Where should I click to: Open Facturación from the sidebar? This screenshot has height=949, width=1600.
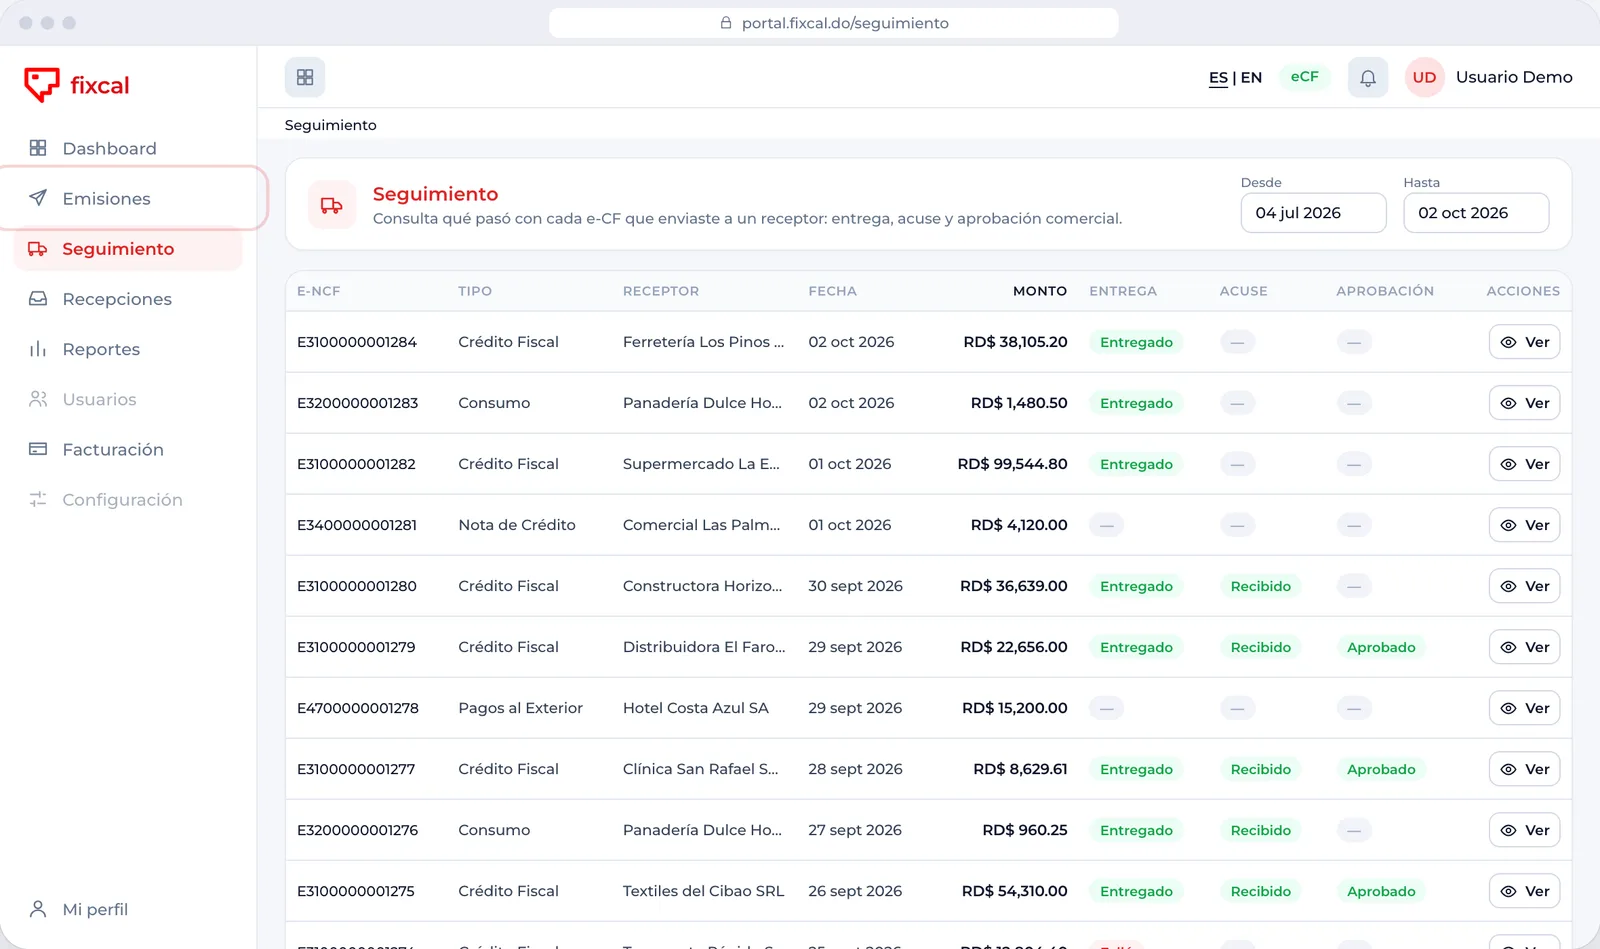pos(128,449)
